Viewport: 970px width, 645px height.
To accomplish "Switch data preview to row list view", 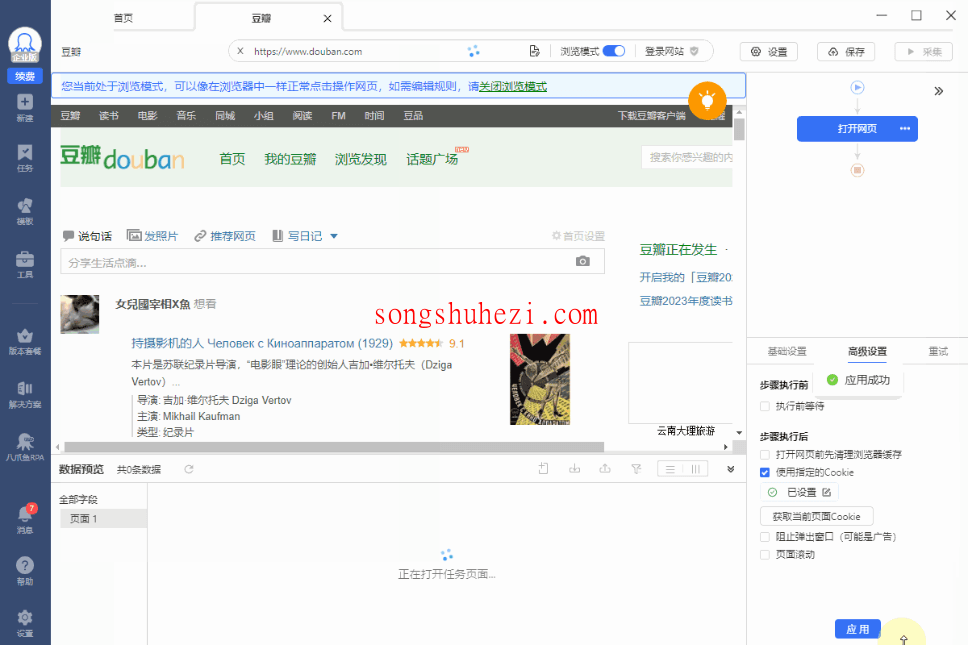I will (670, 469).
